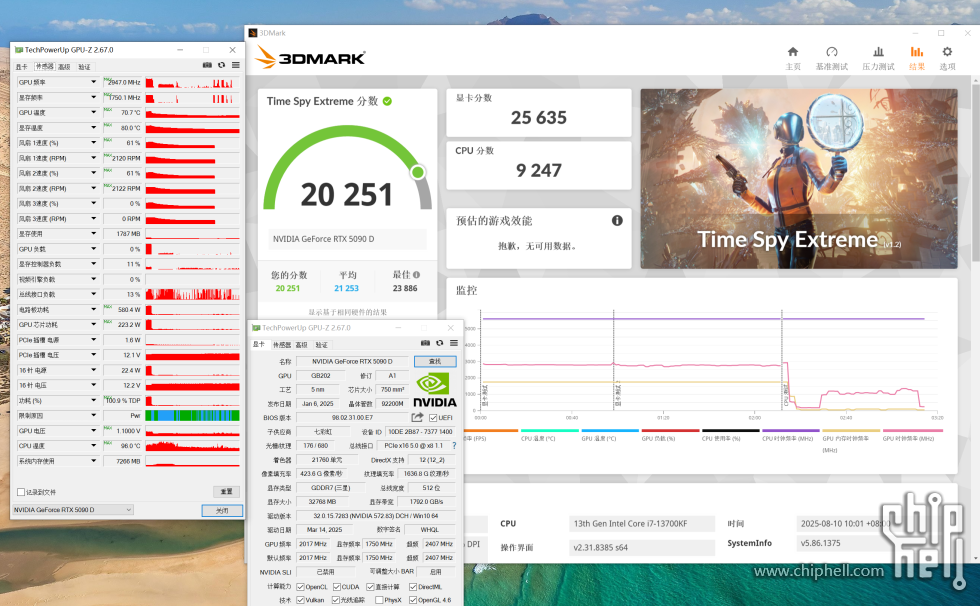
Task: Switch to 高级 tab in GPU-Z sensors window
Action: (x=64, y=67)
